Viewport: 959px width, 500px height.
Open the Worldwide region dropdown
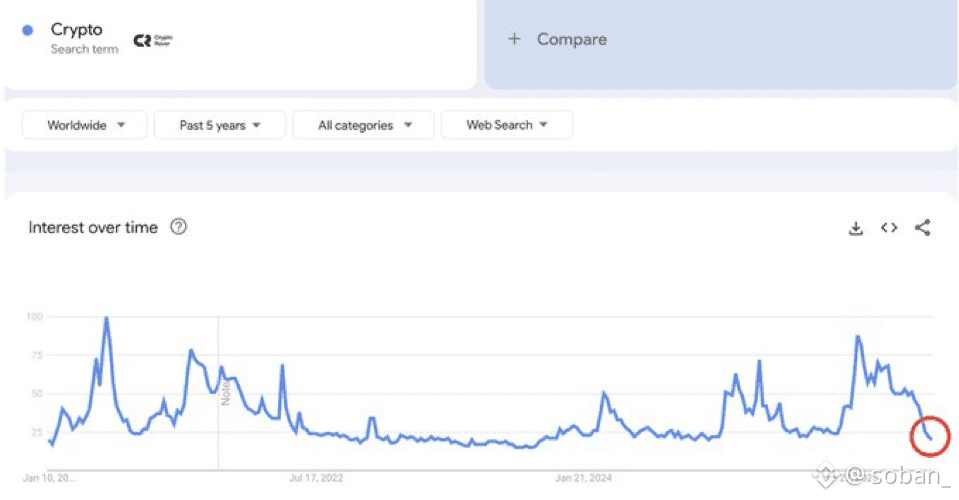pyautogui.click(x=86, y=125)
